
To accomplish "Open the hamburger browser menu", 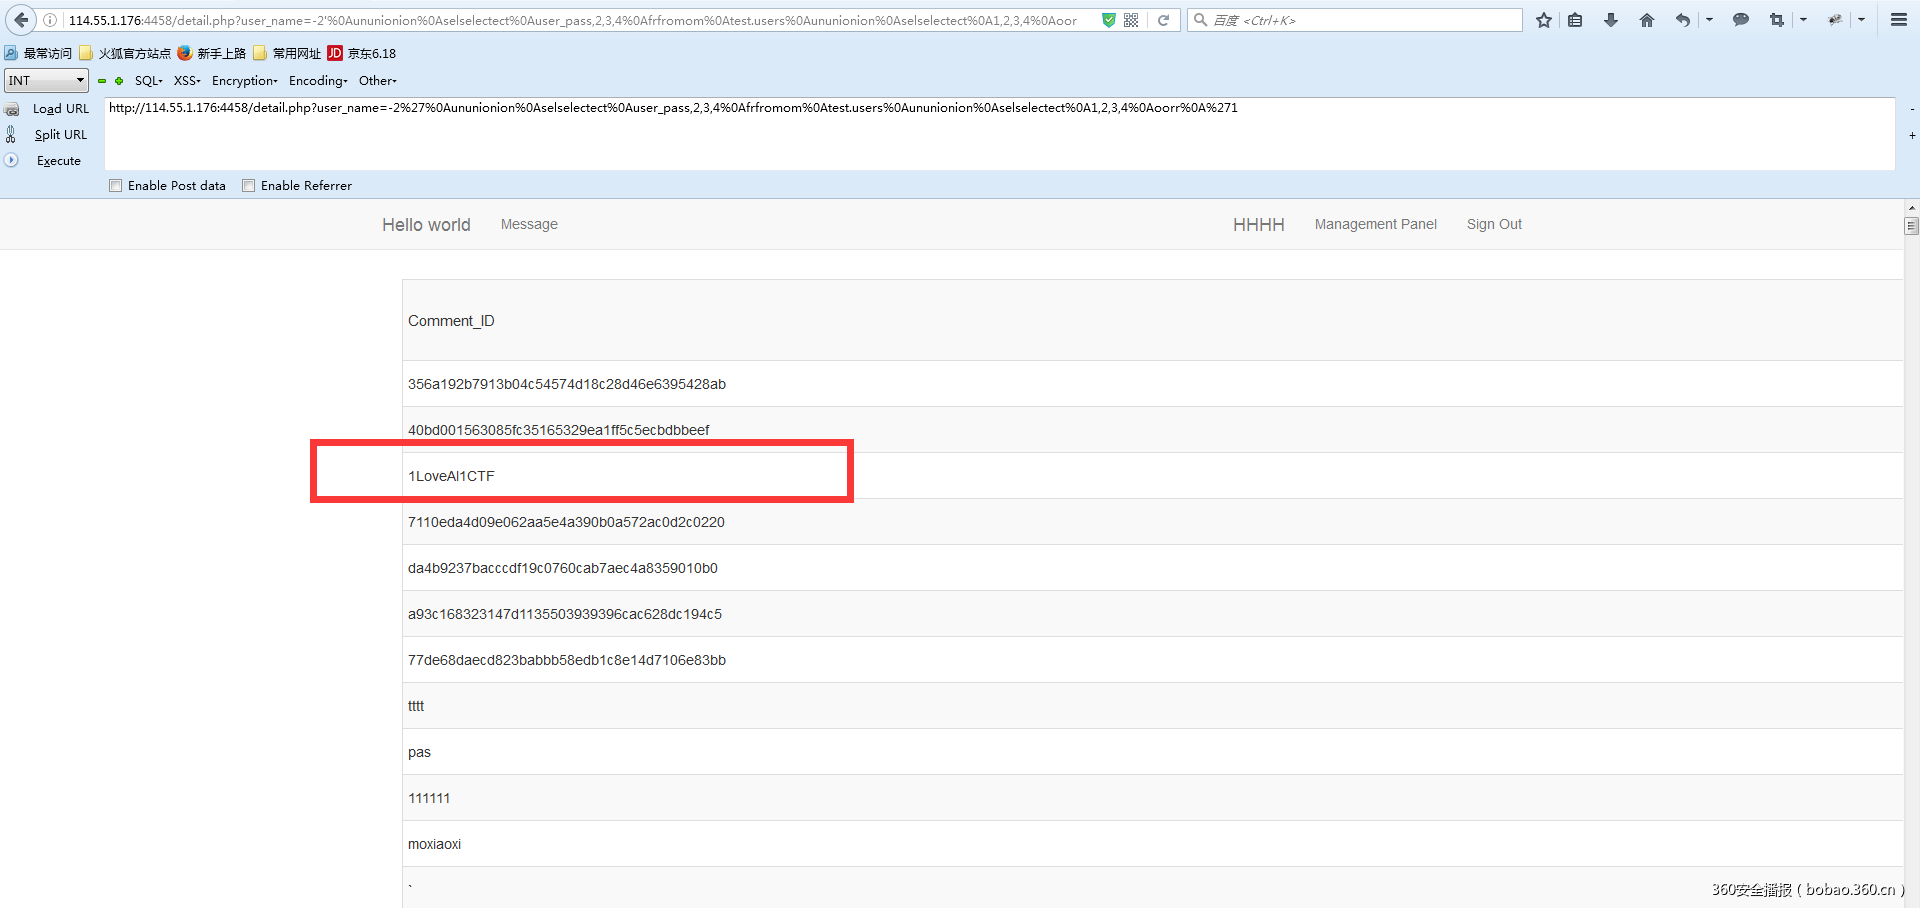I will (x=1899, y=20).
